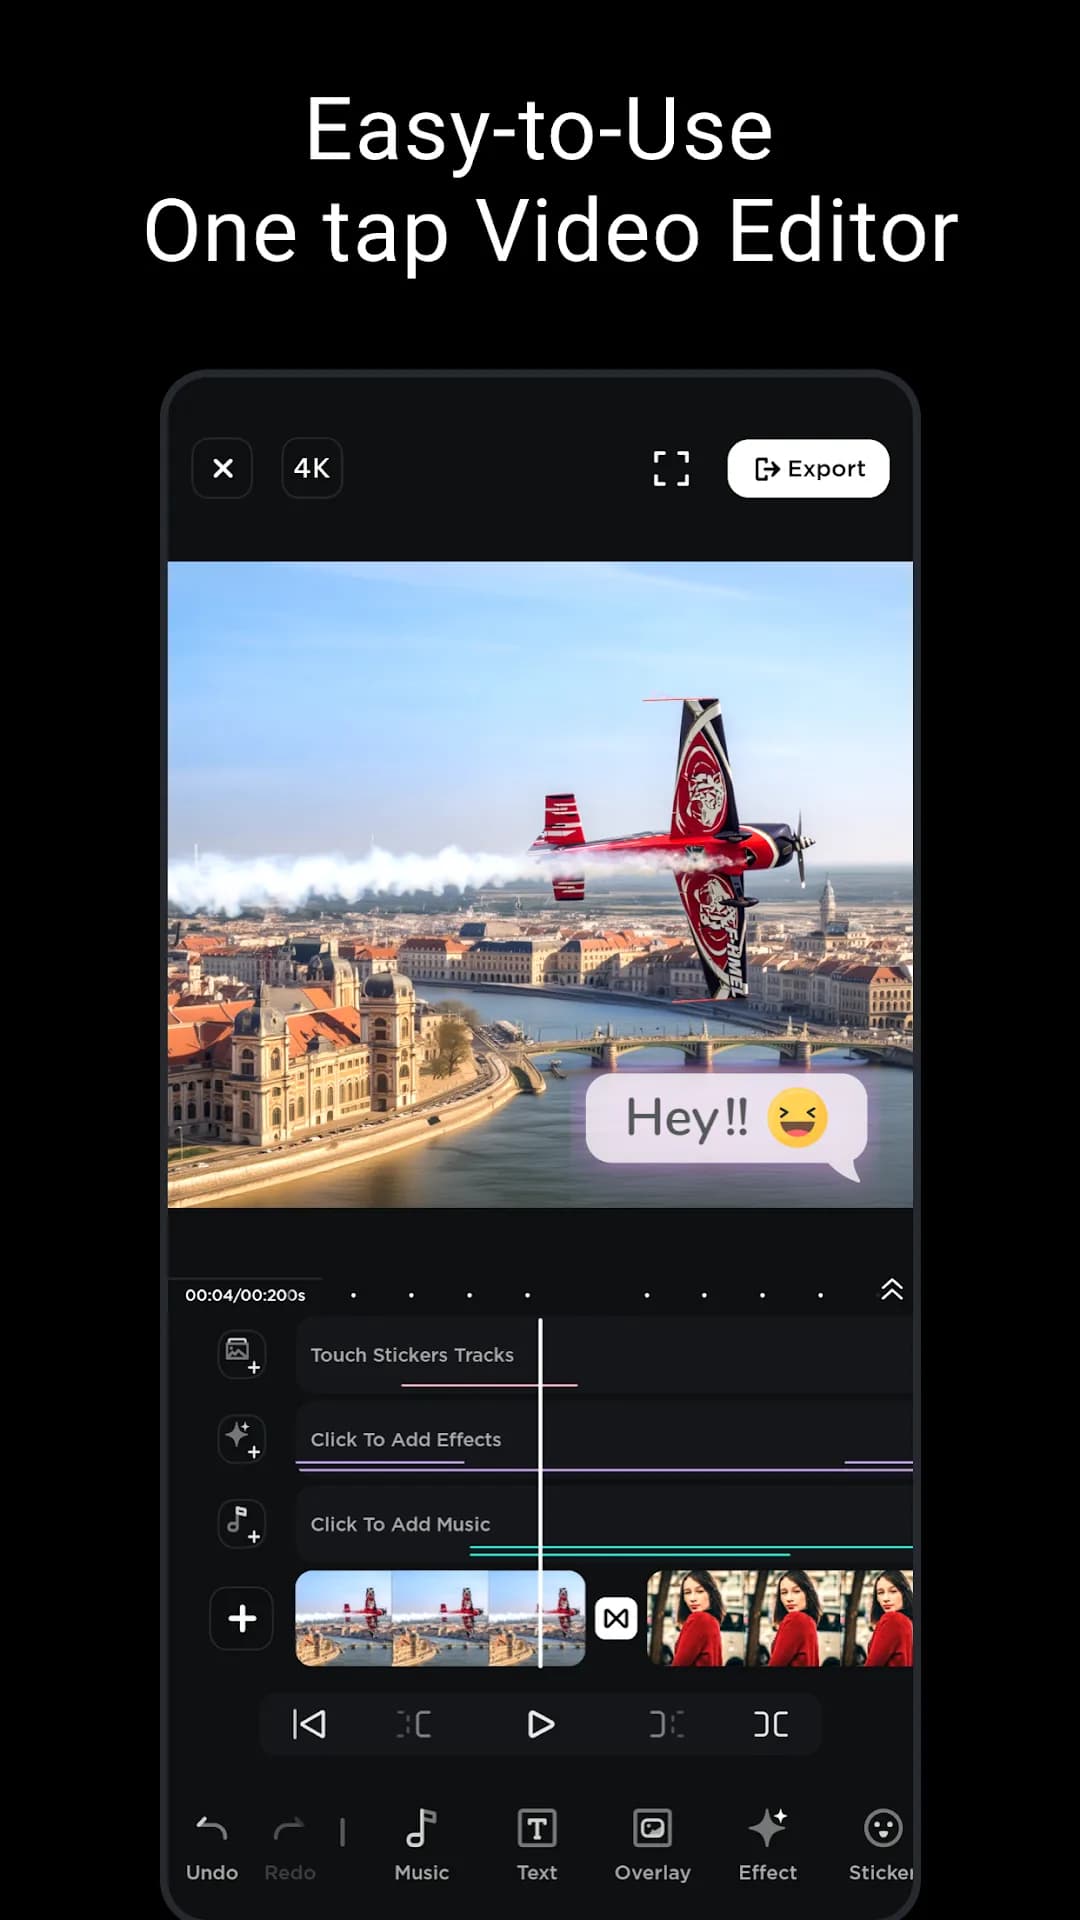Open the Text tool
Viewport: 1080px width, 1920px height.
(x=537, y=1845)
